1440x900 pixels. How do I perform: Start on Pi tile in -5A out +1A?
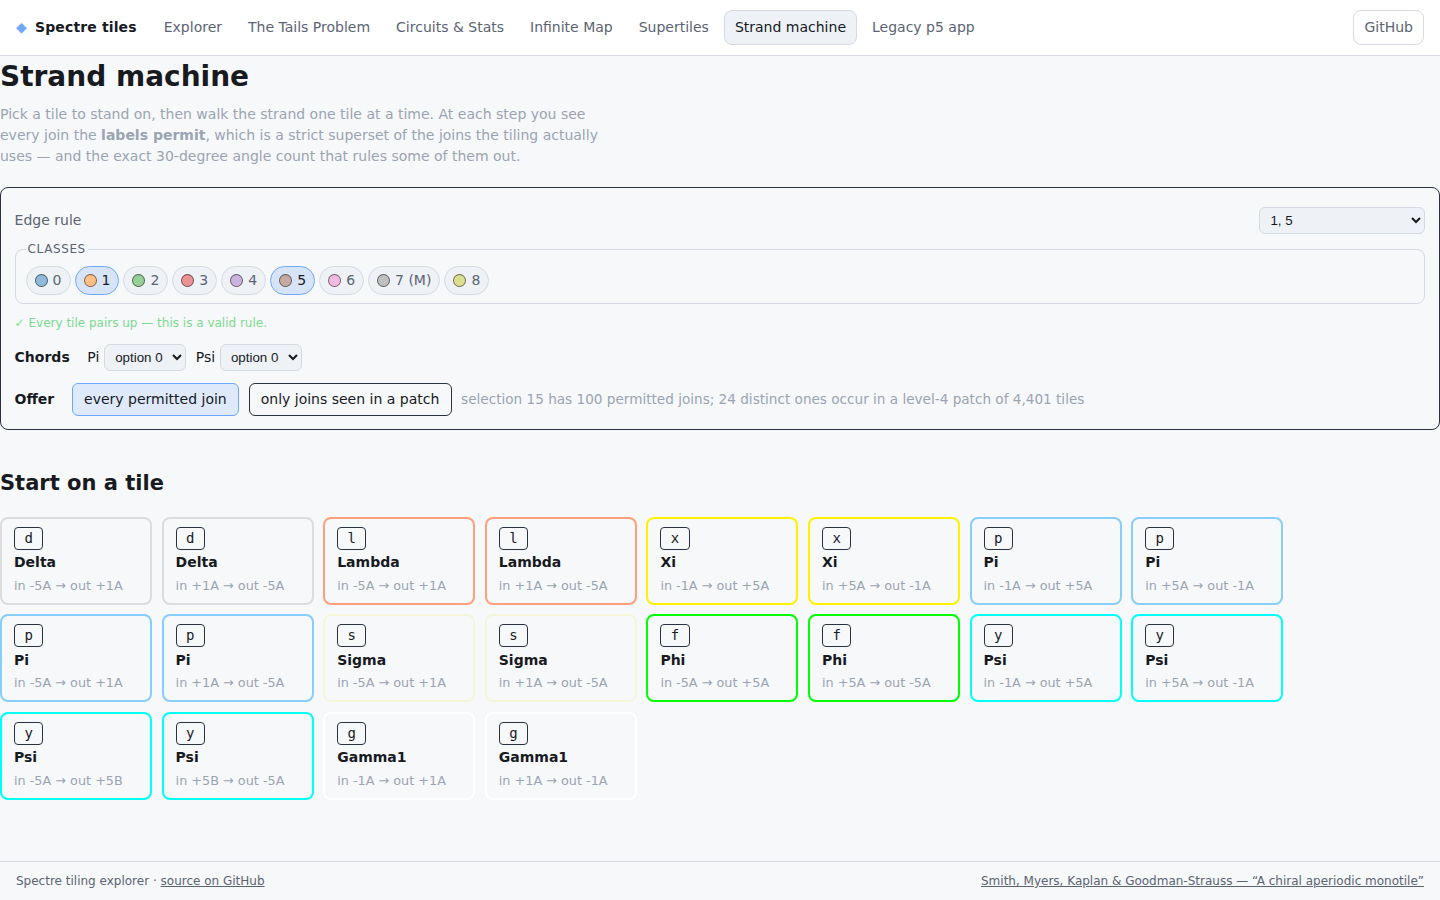tap(76, 658)
